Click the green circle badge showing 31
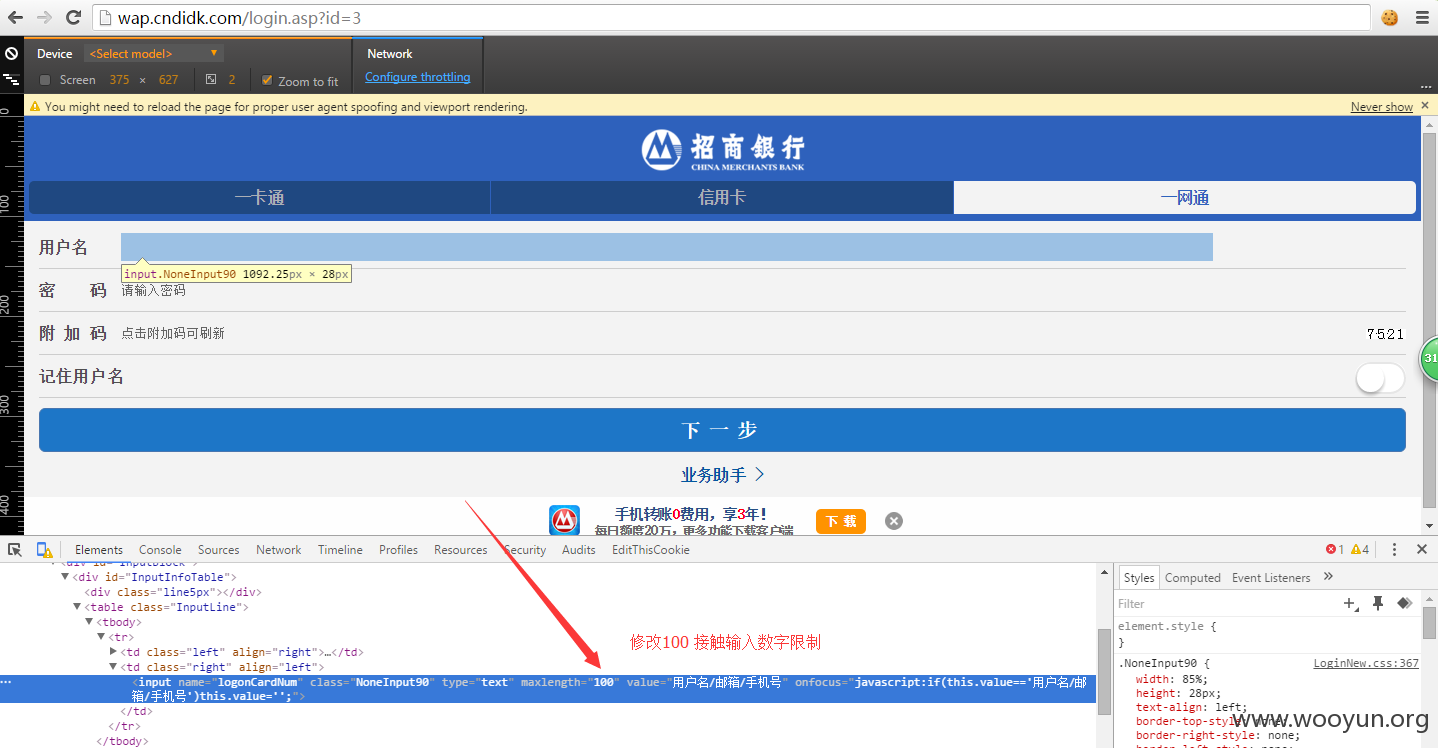The image size is (1438, 748). pyautogui.click(x=1429, y=359)
